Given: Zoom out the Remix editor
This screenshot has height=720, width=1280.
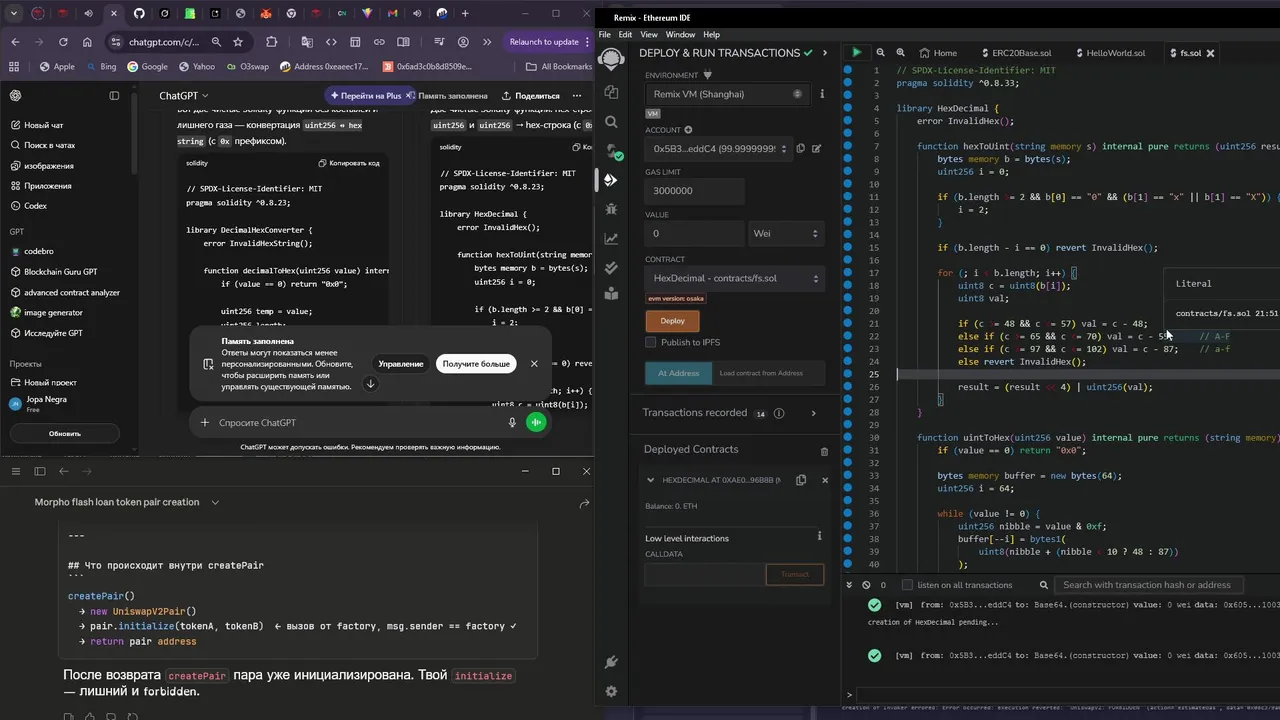Looking at the screenshot, I should tap(880, 53).
